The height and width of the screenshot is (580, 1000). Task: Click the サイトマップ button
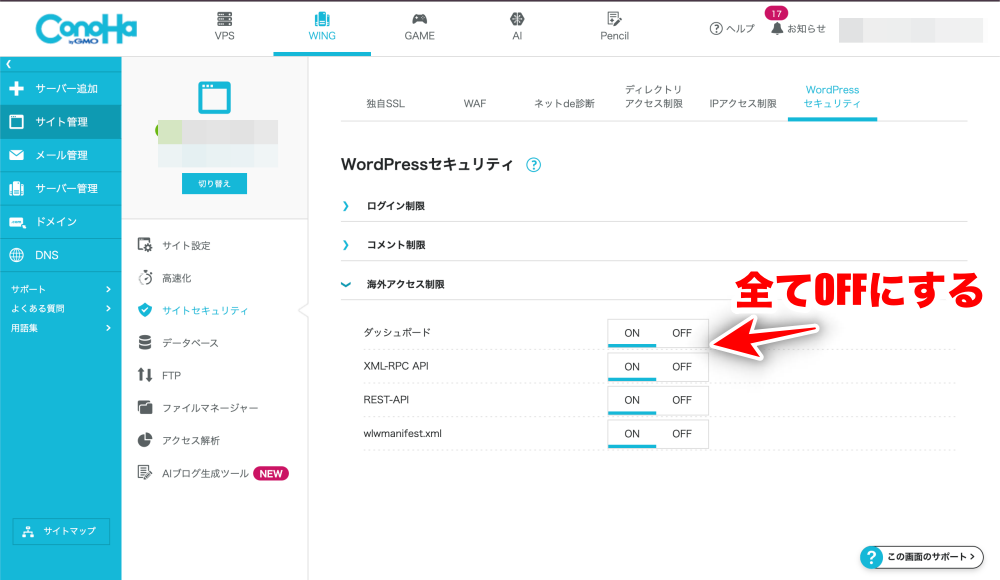point(61,531)
